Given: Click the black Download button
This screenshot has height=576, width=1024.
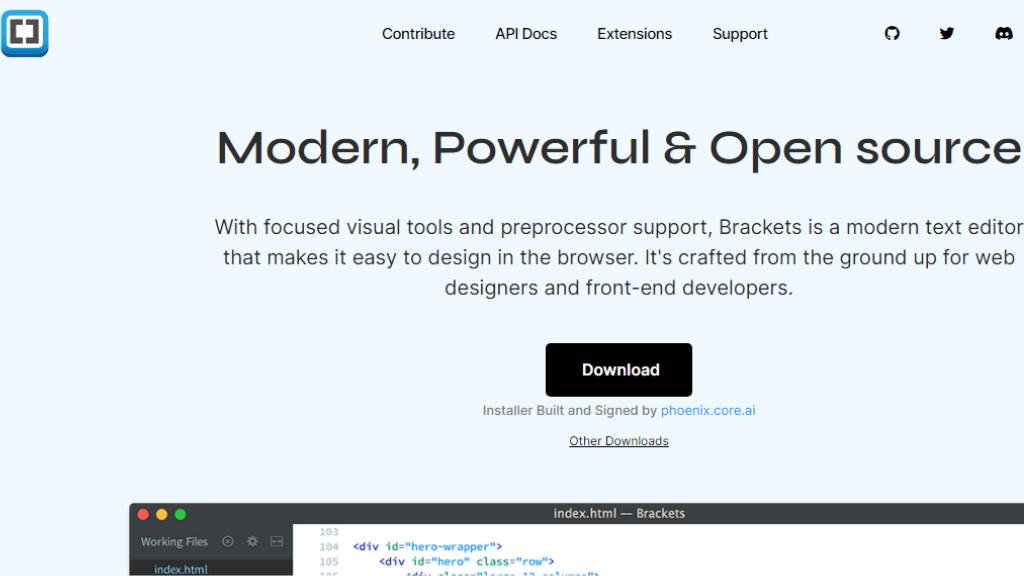Looking at the screenshot, I should (618, 370).
